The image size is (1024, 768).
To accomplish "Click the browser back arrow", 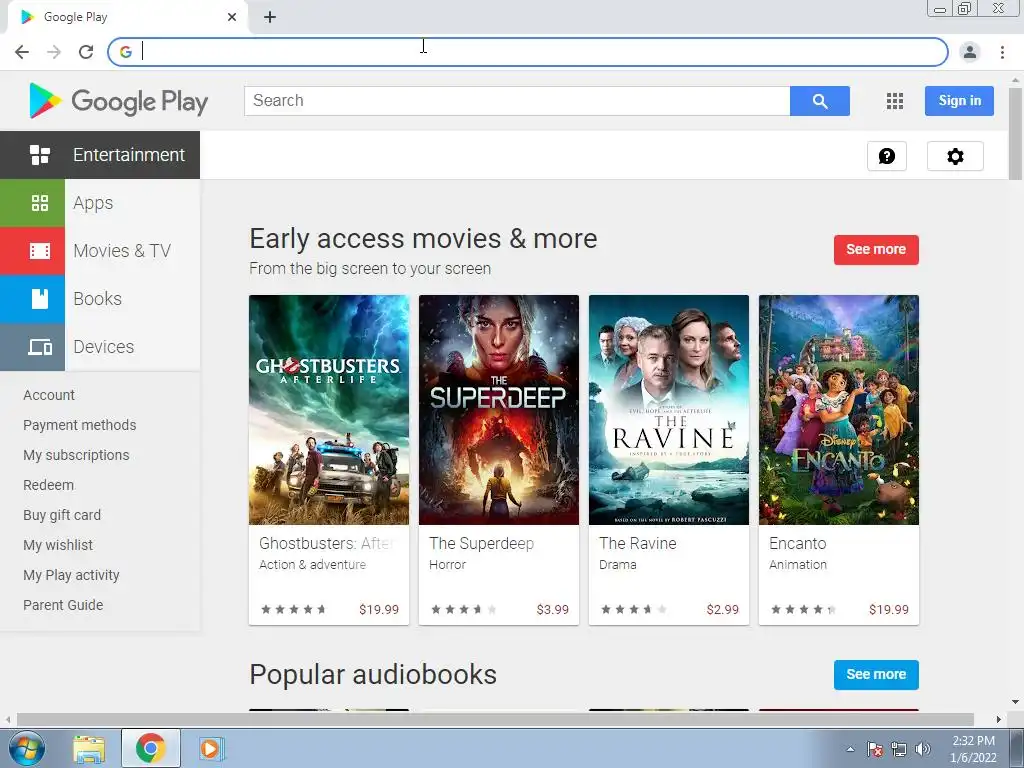I will click(22, 52).
